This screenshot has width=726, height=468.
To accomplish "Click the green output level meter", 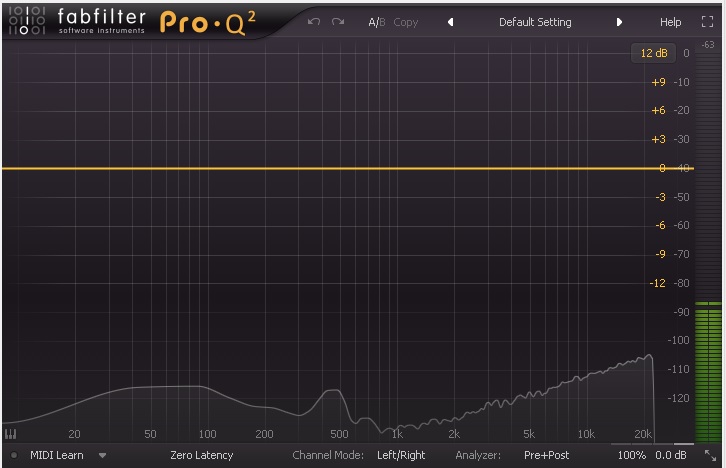I will pyautogui.click(x=708, y=372).
